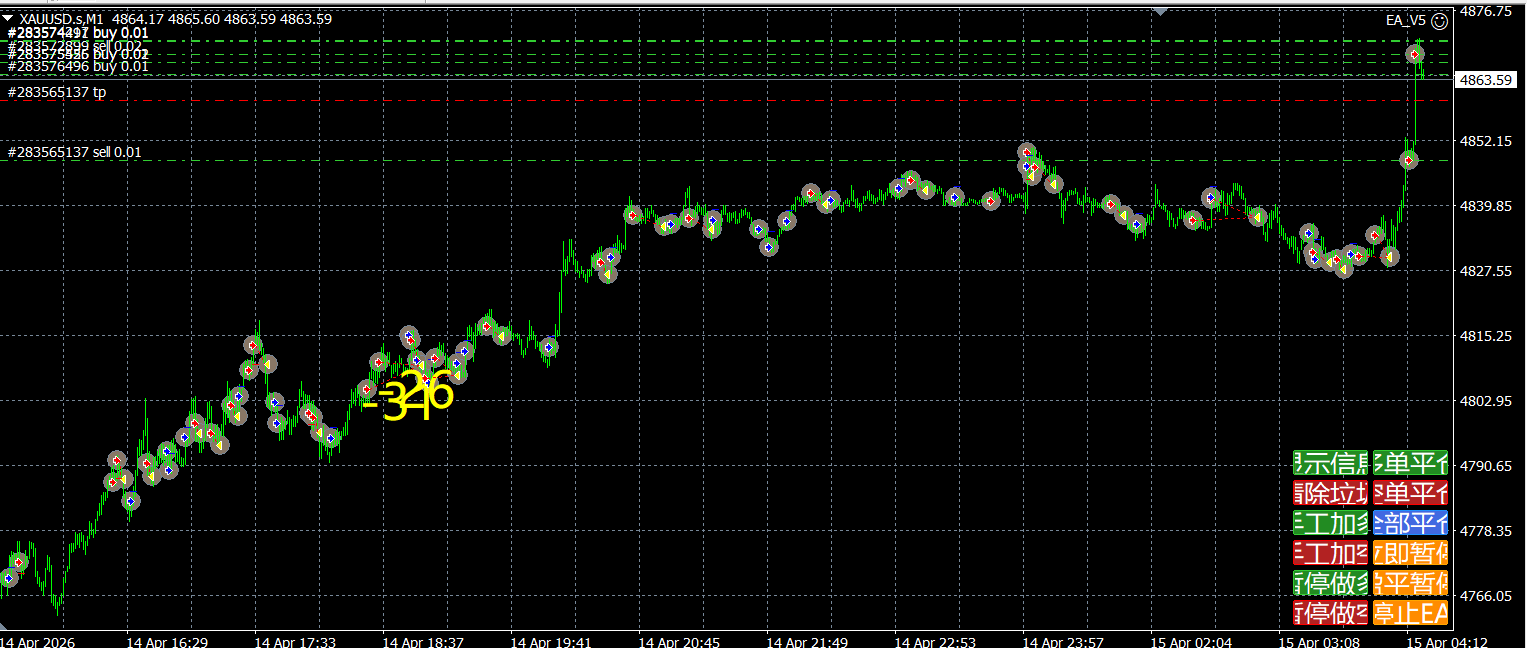Click the trade marker on the sell 0.01 line

coord(1409,160)
